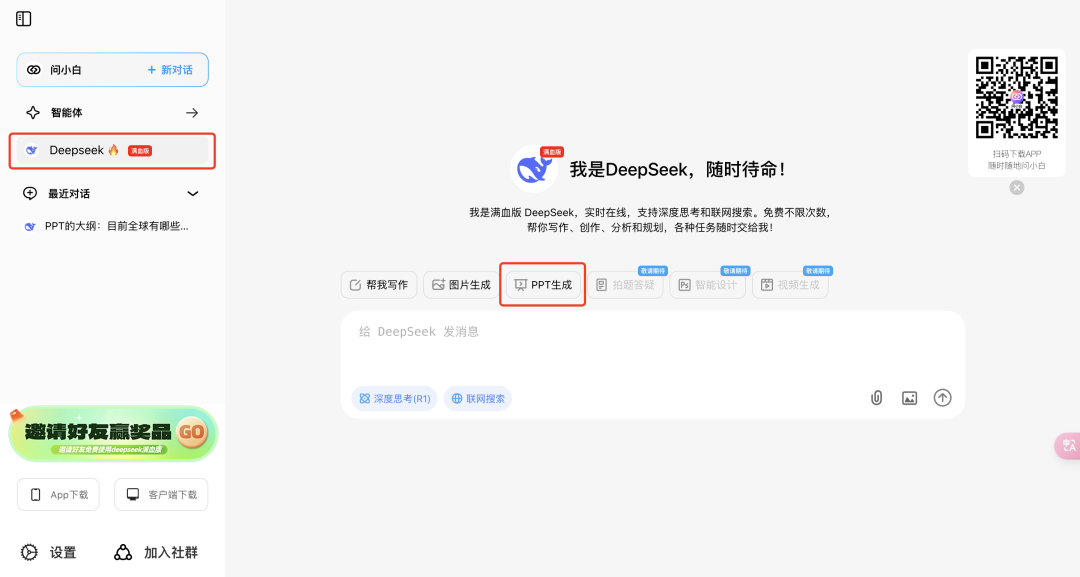Screen dimensions: 1080x577
Task: Click the DeepSeek whale logo avatar
Action: (534, 169)
